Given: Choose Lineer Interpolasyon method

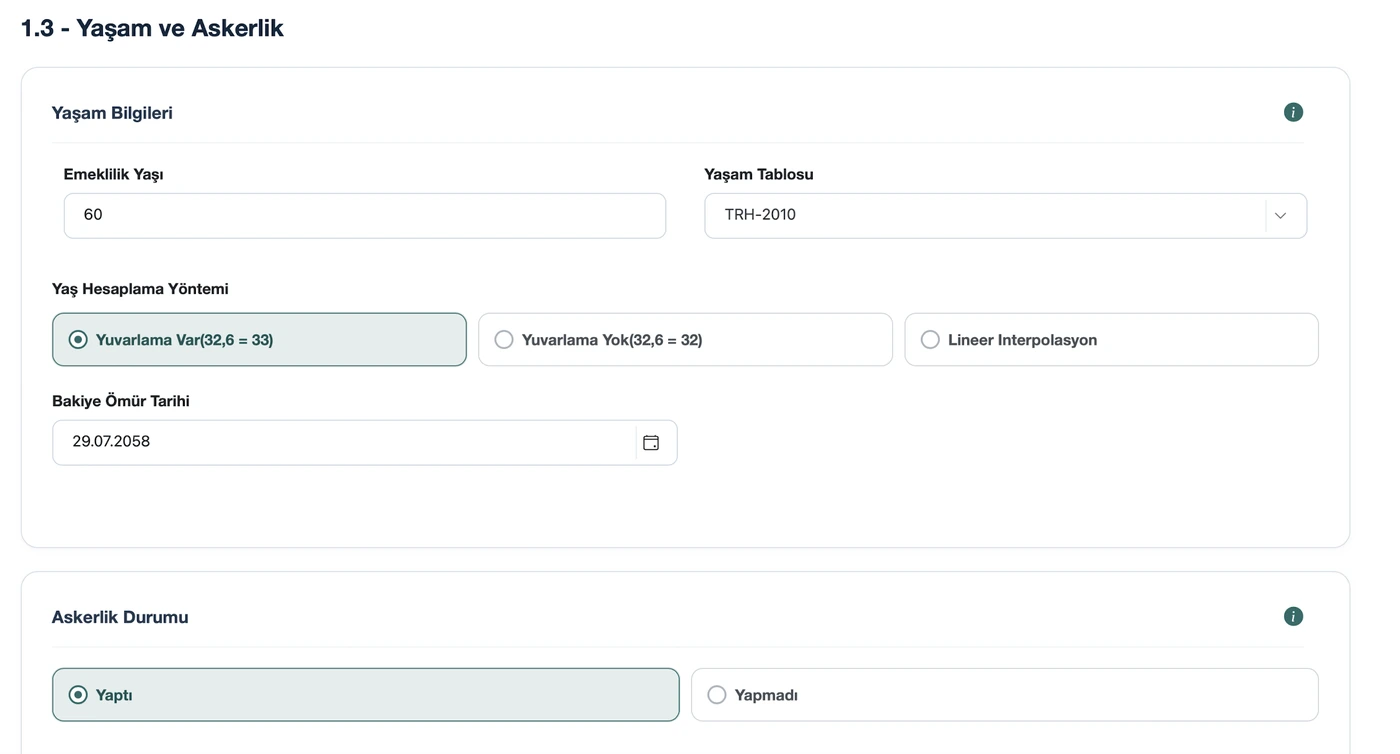Looking at the screenshot, I should coord(1111,340).
